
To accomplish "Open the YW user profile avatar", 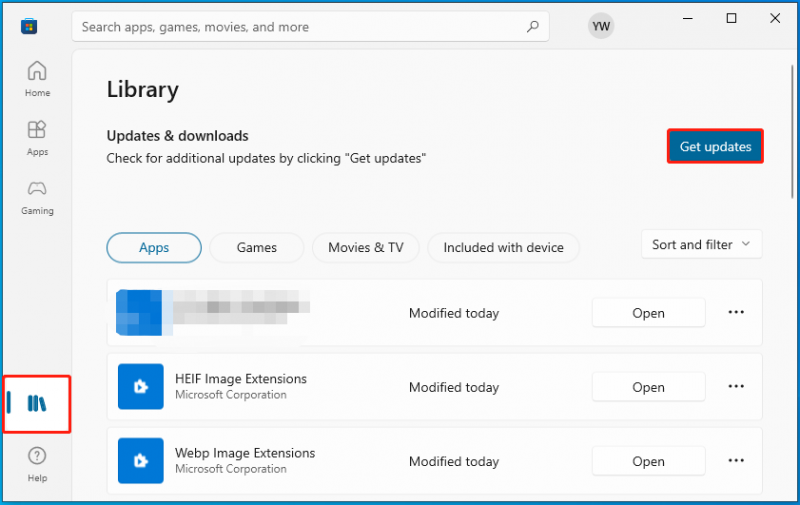I will tap(601, 26).
